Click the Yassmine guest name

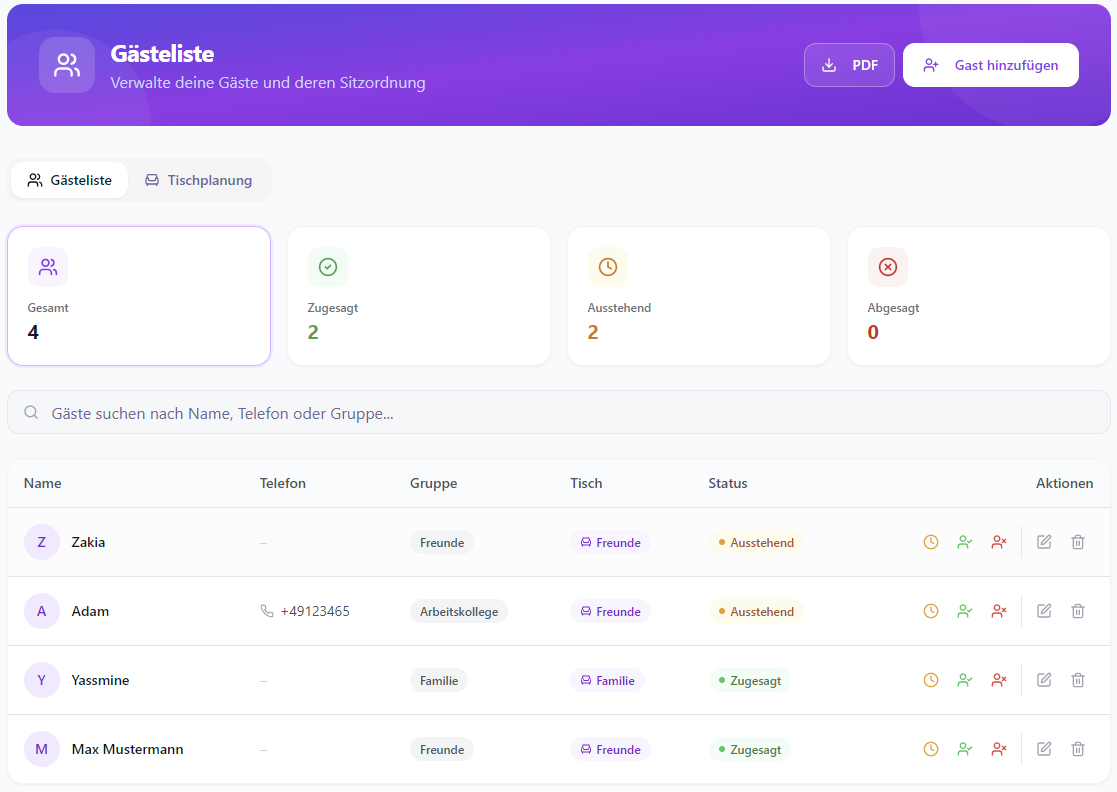coord(100,680)
